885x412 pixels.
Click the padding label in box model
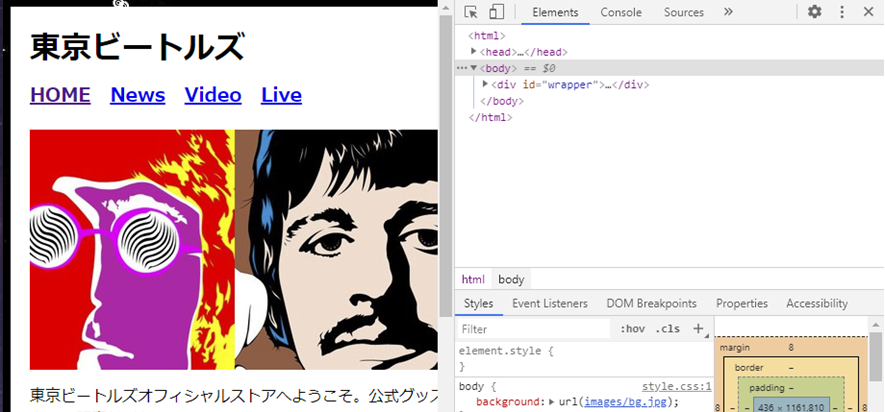[766, 388]
